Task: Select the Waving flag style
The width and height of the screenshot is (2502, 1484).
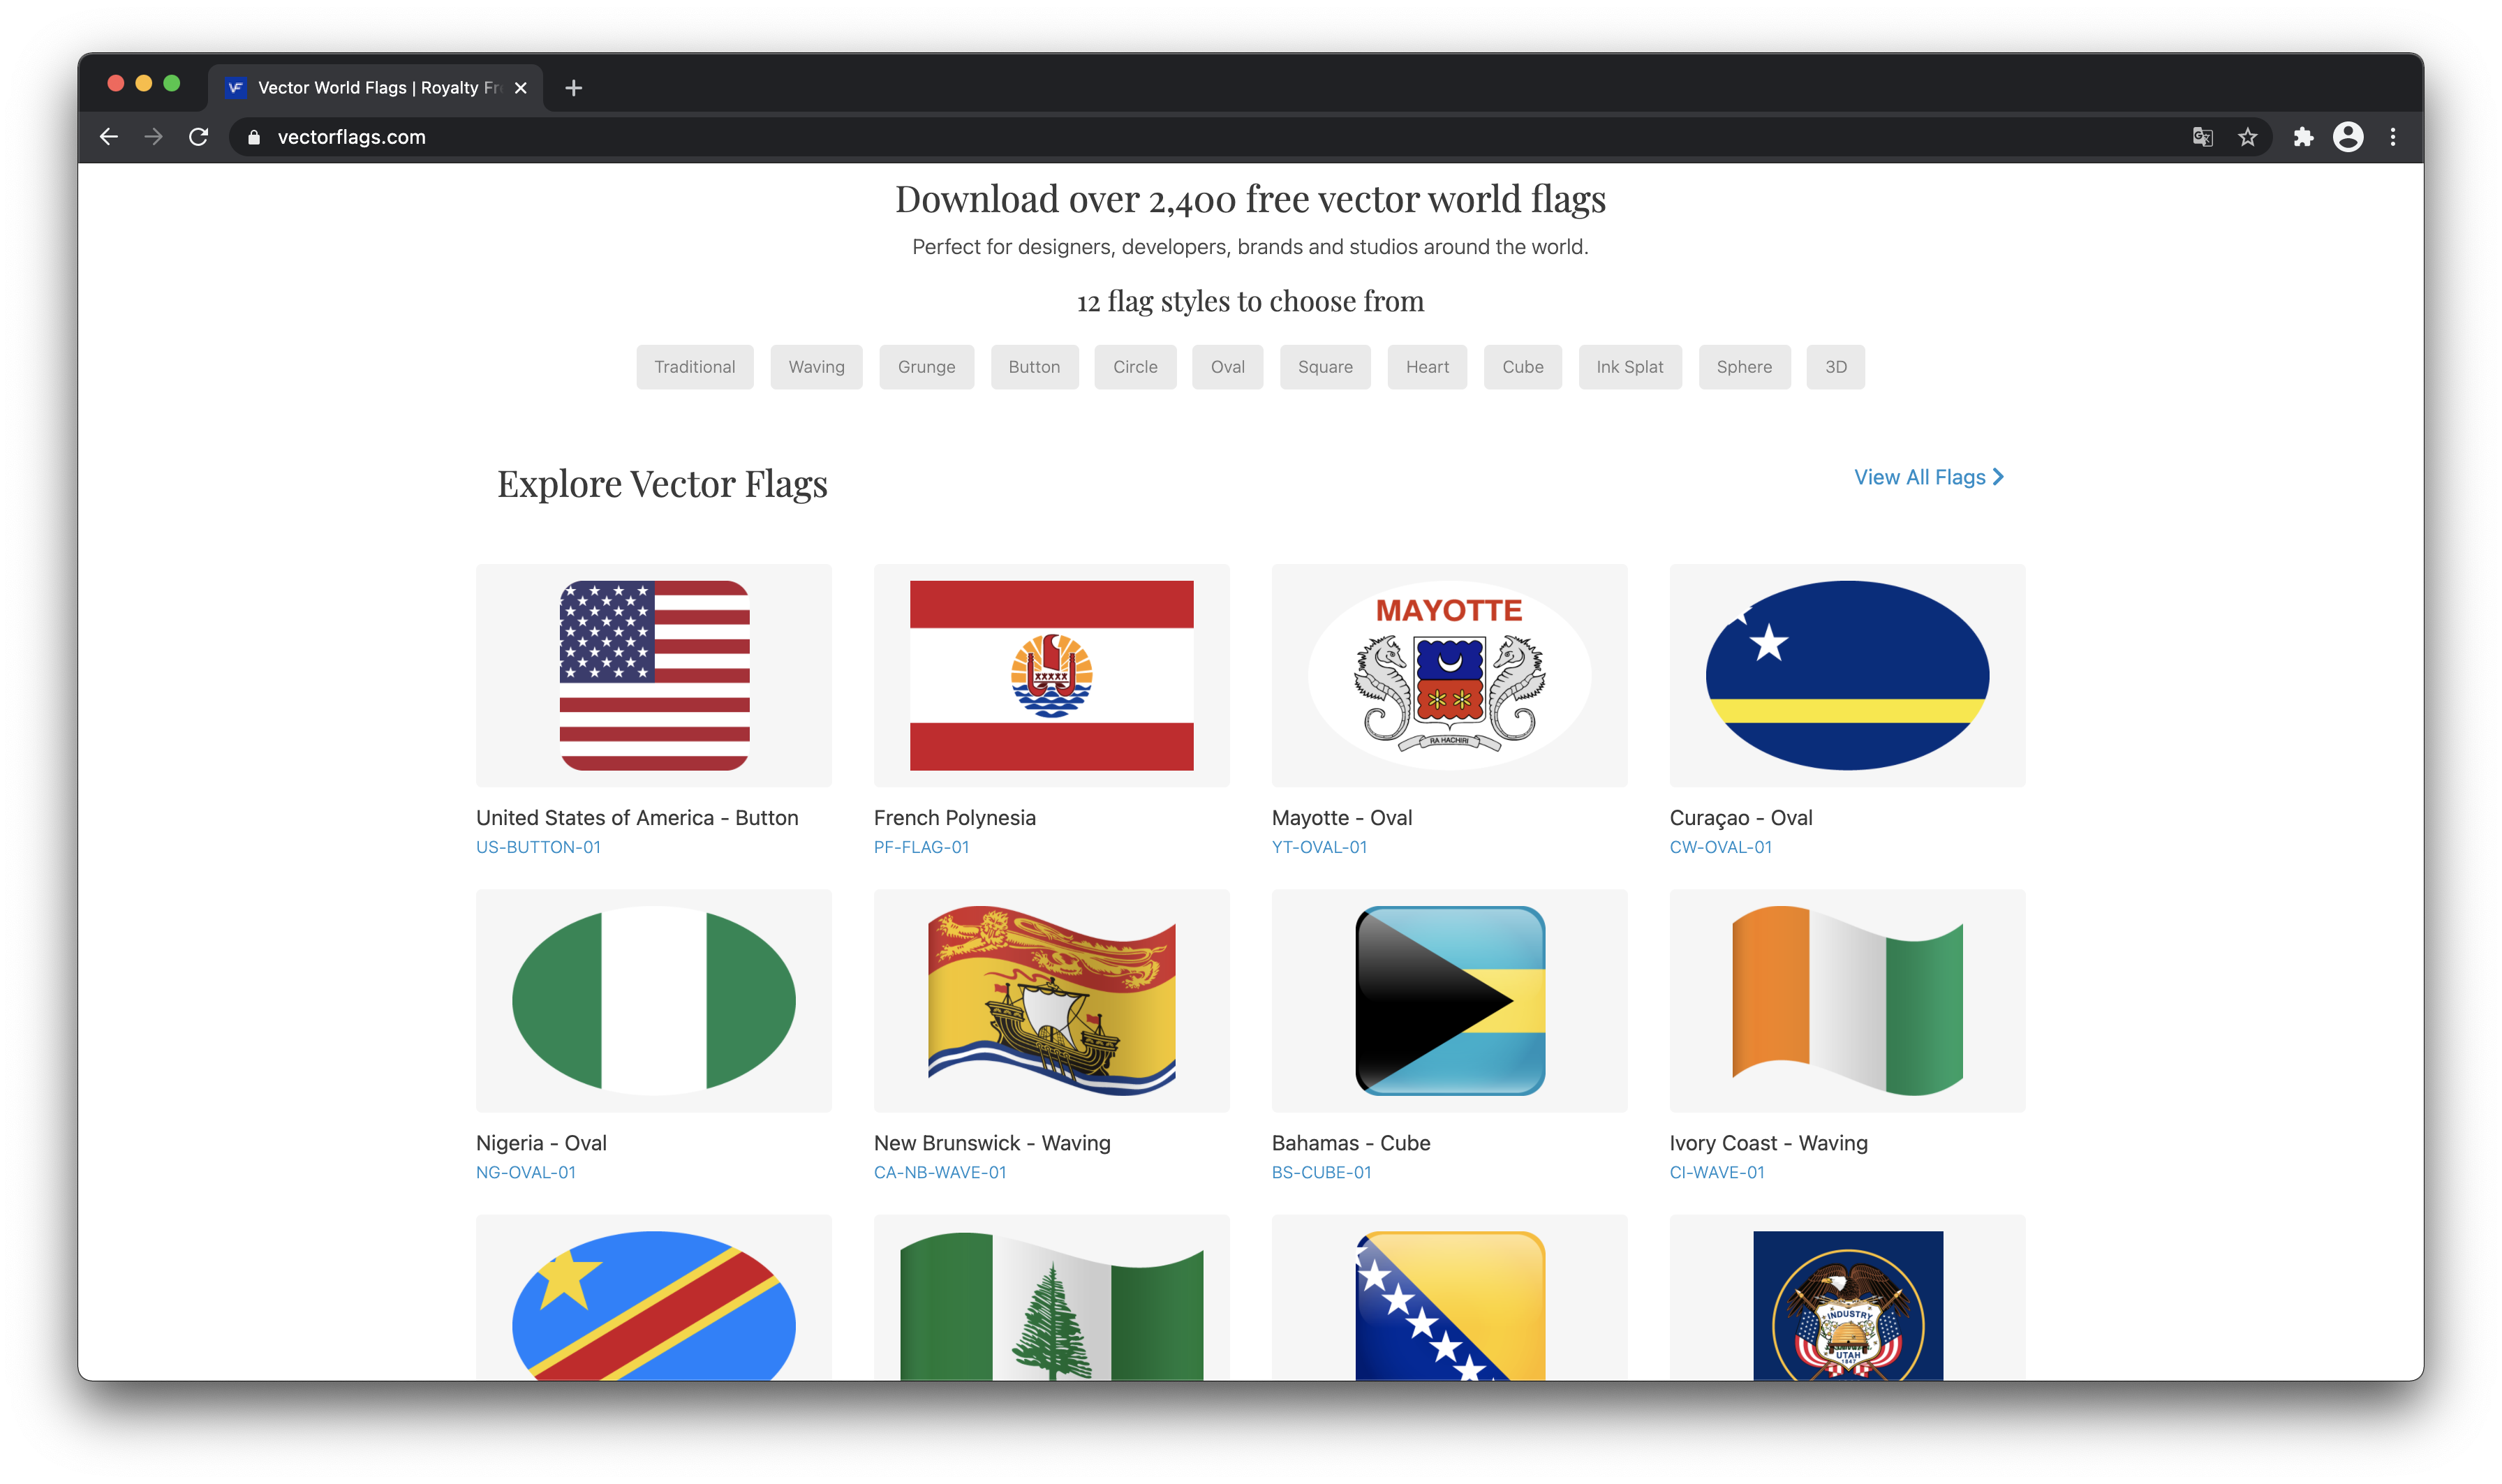Action: coord(816,367)
